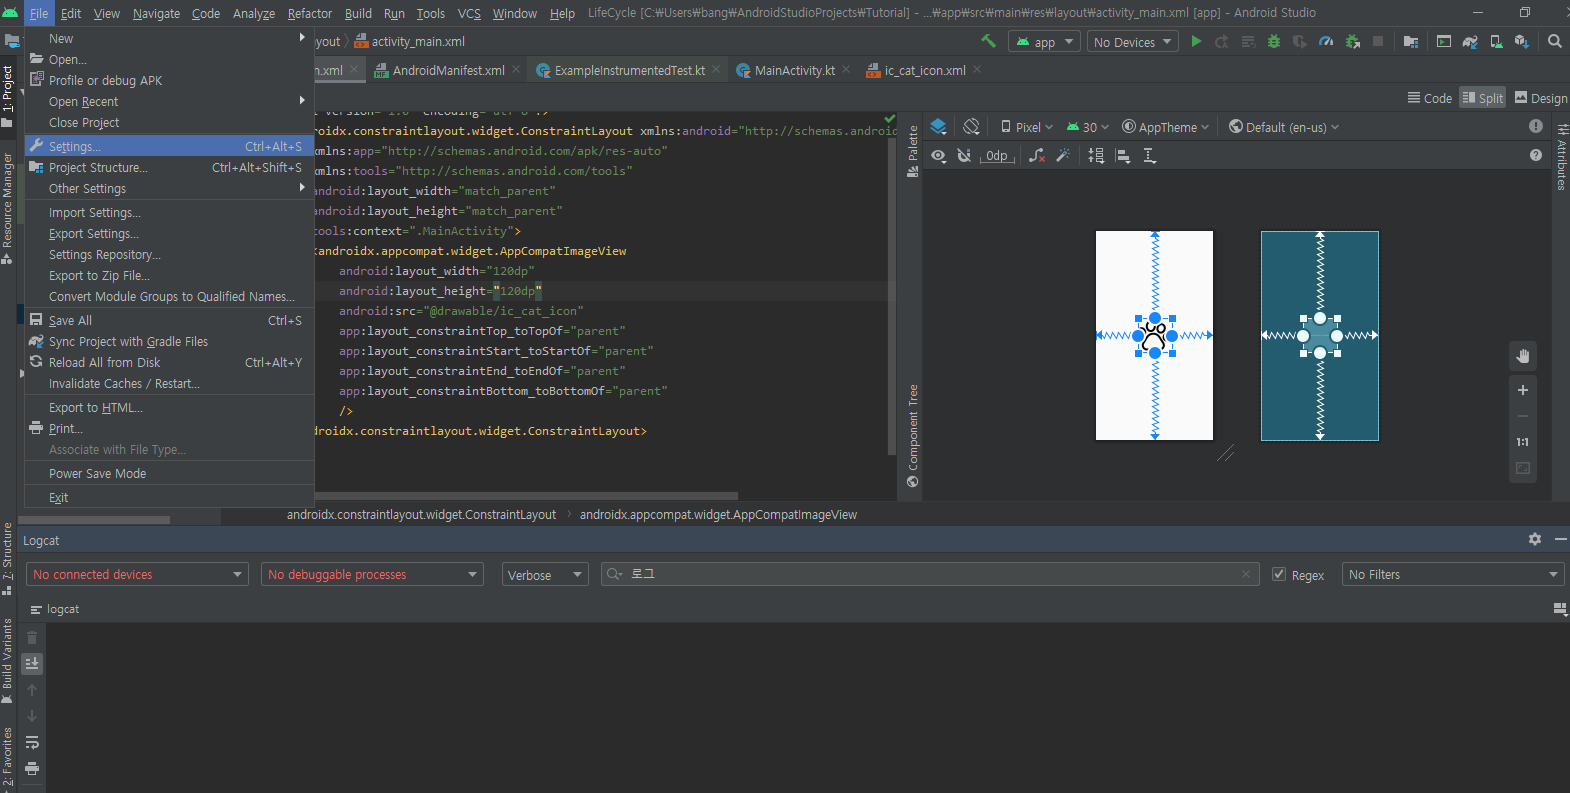Choose Sync Project with Gradle Files
The height and width of the screenshot is (793, 1570).
coord(169,341)
